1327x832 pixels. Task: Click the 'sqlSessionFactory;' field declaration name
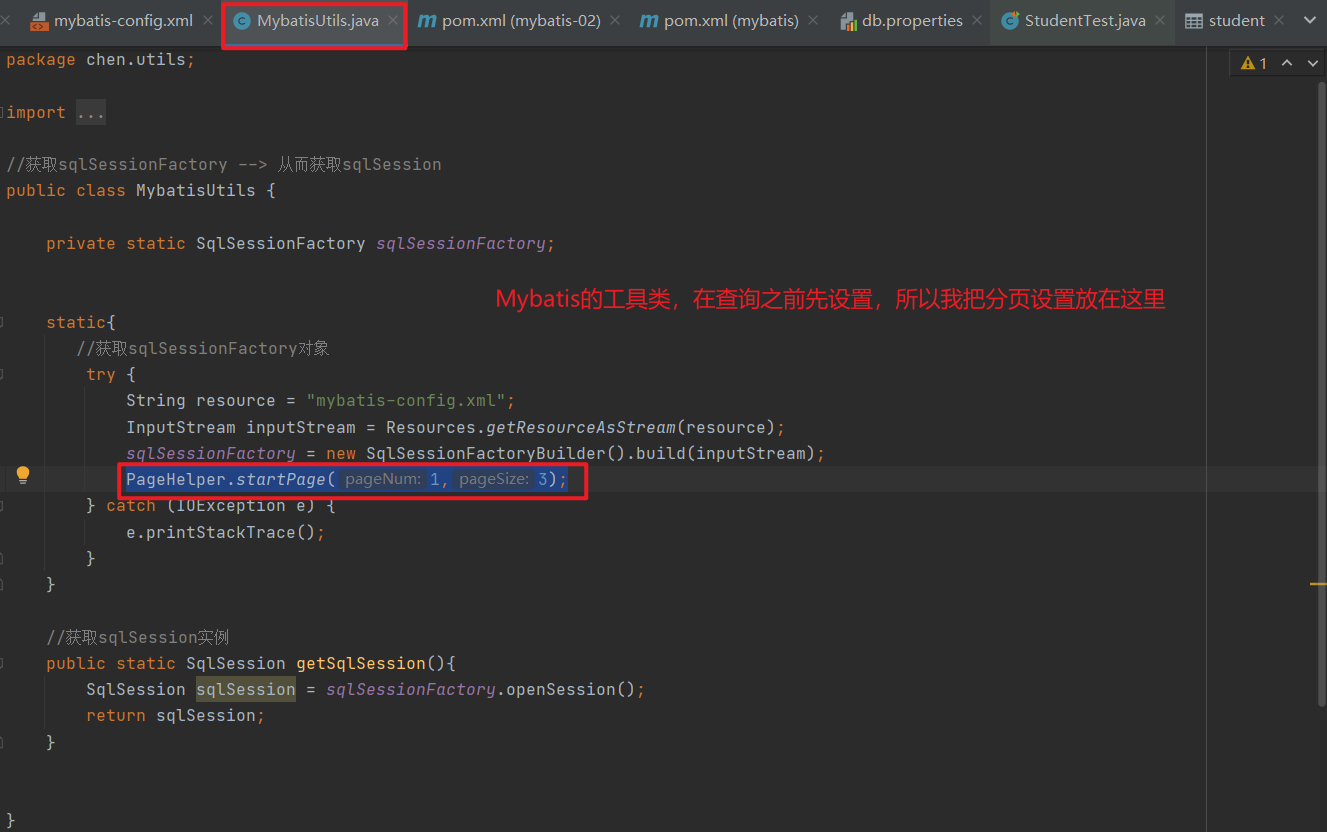coord(465,243)
